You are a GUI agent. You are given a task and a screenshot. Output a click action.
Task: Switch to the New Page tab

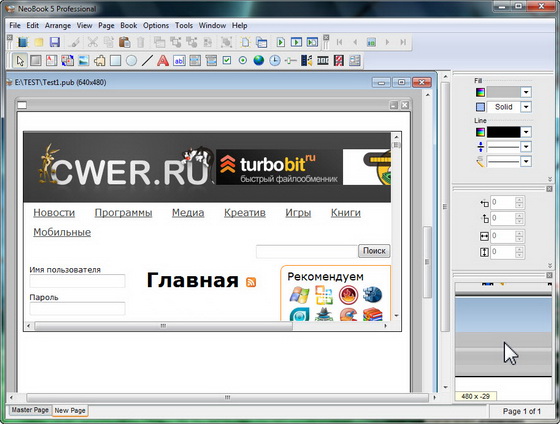pos(70,411)
